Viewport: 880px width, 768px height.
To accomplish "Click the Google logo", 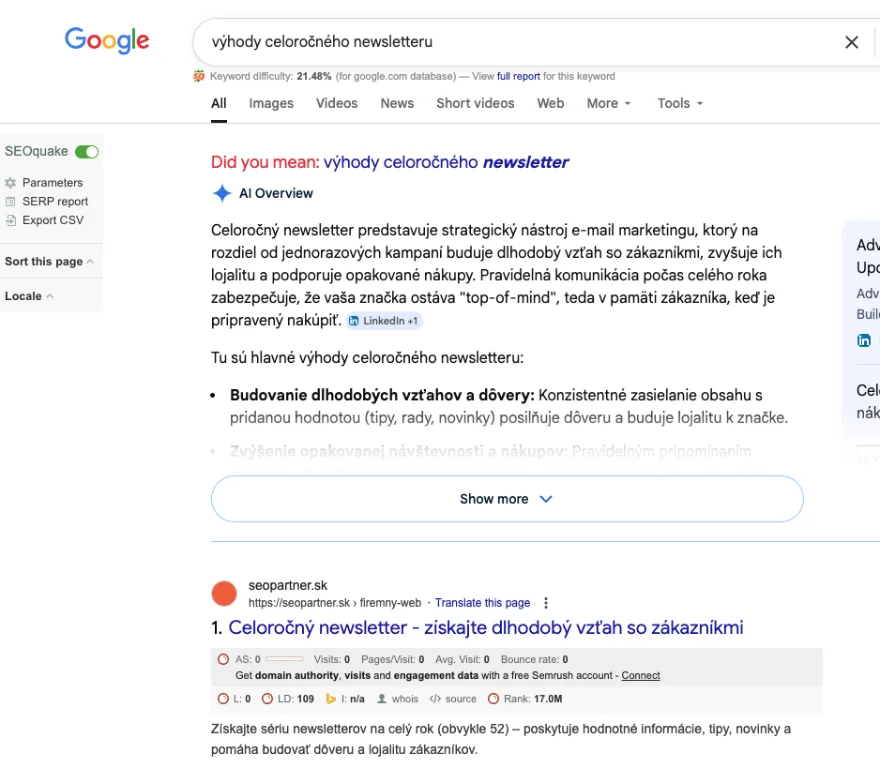I will click(107, 41).
